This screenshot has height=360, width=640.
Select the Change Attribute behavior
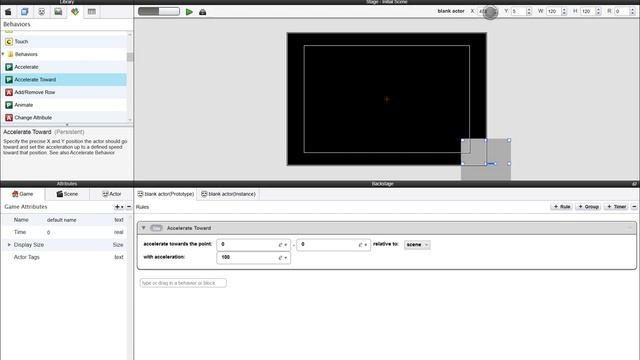(64, 118)
